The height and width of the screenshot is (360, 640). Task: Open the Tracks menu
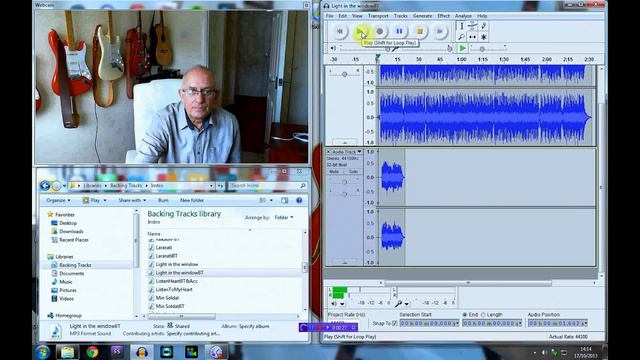pyautogui.click(x=400, y=16)
